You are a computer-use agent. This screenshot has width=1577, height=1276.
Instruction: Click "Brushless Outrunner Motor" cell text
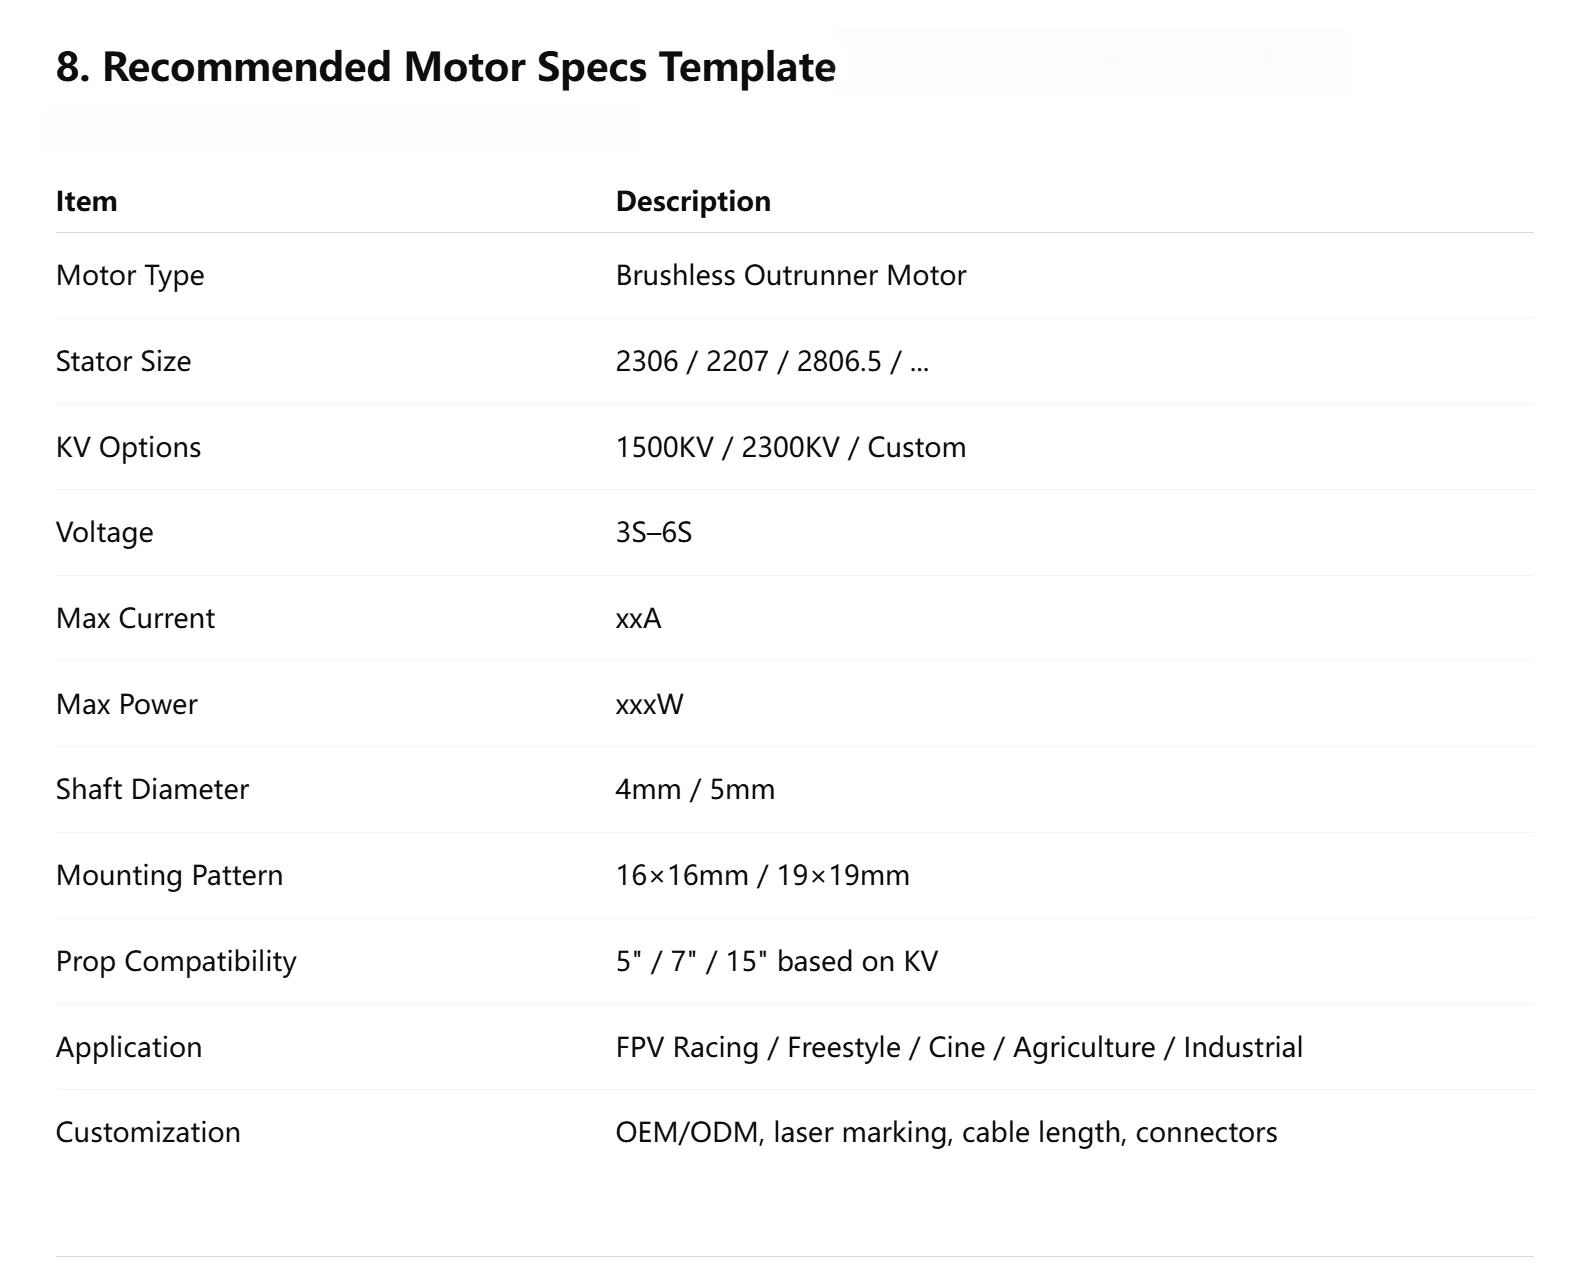pos(790,275)
